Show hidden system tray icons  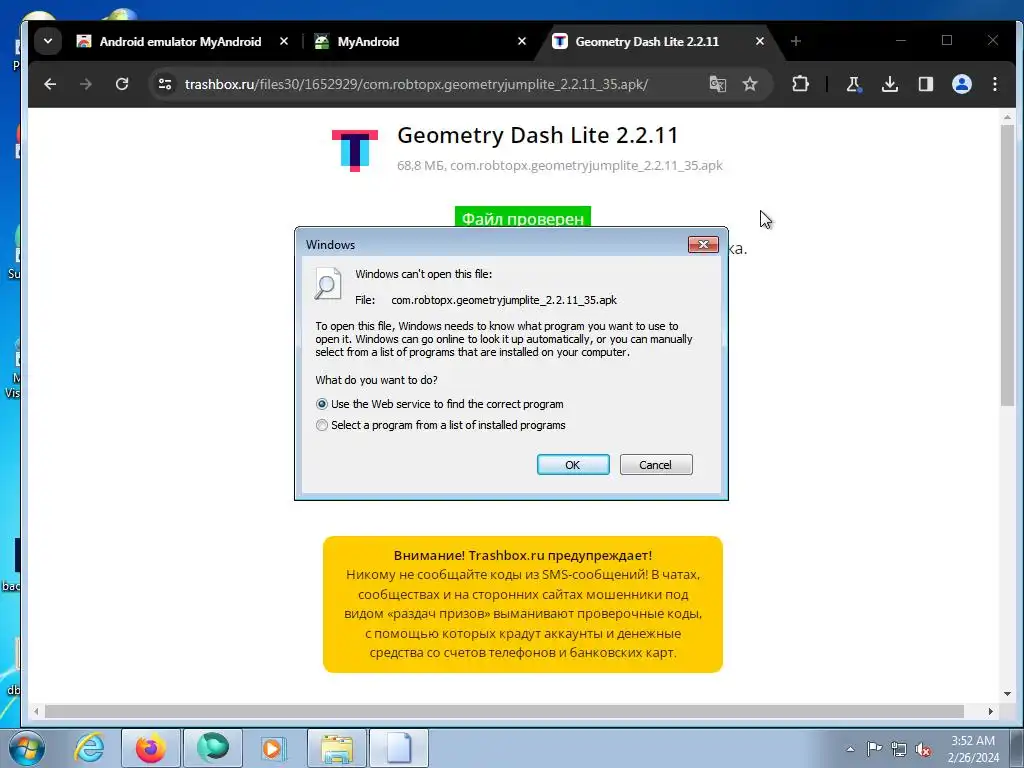850,749
